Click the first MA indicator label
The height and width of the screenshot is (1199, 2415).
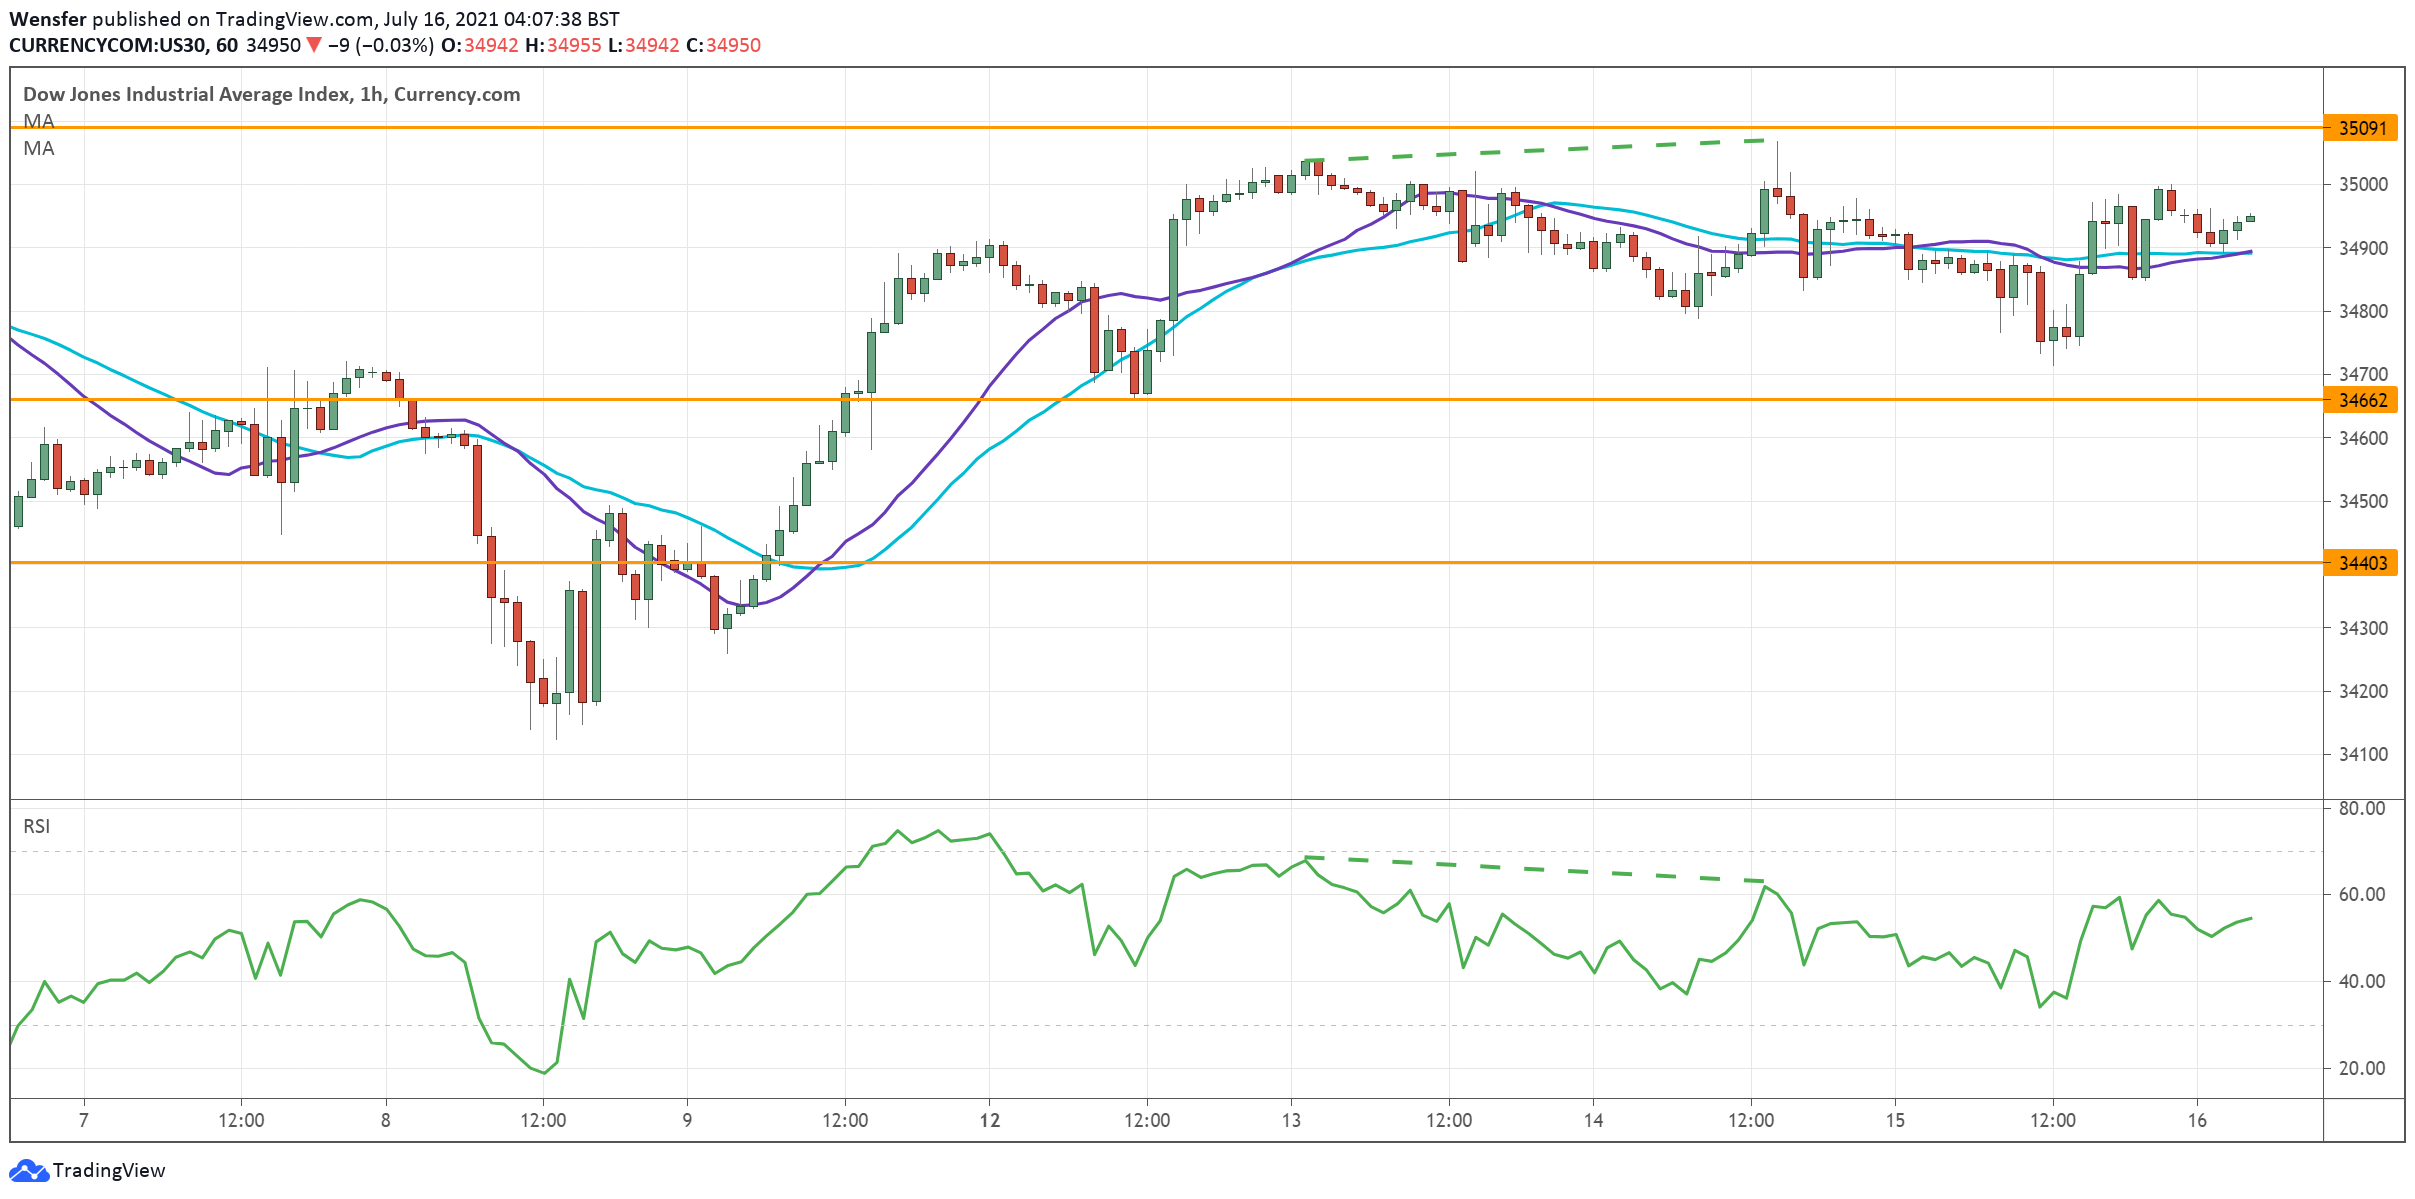(39, 121)
